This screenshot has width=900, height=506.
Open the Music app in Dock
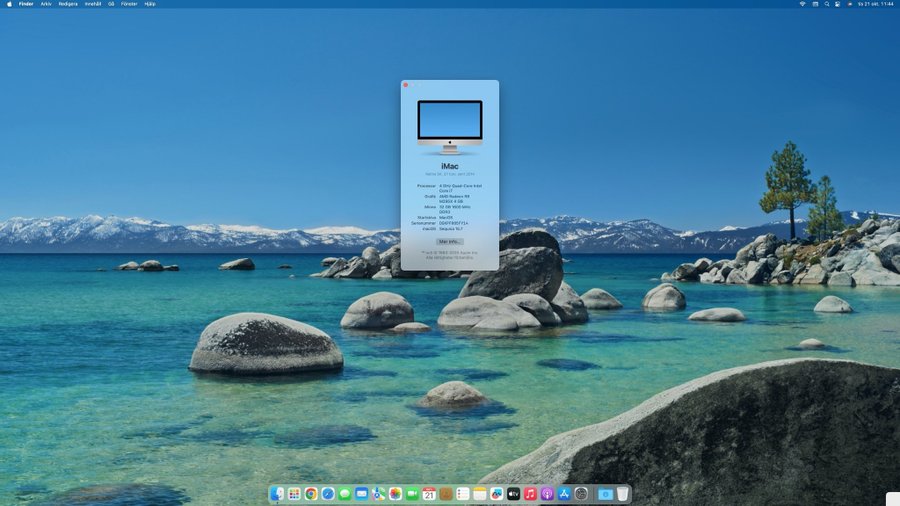[x=530, y=494]
